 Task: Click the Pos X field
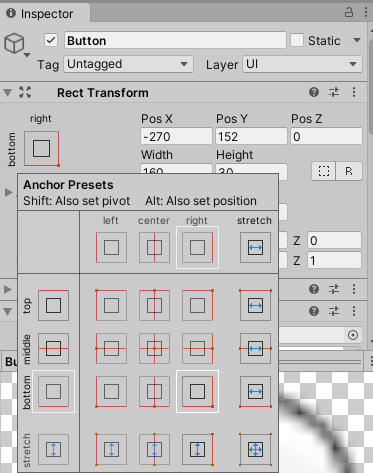176,136
